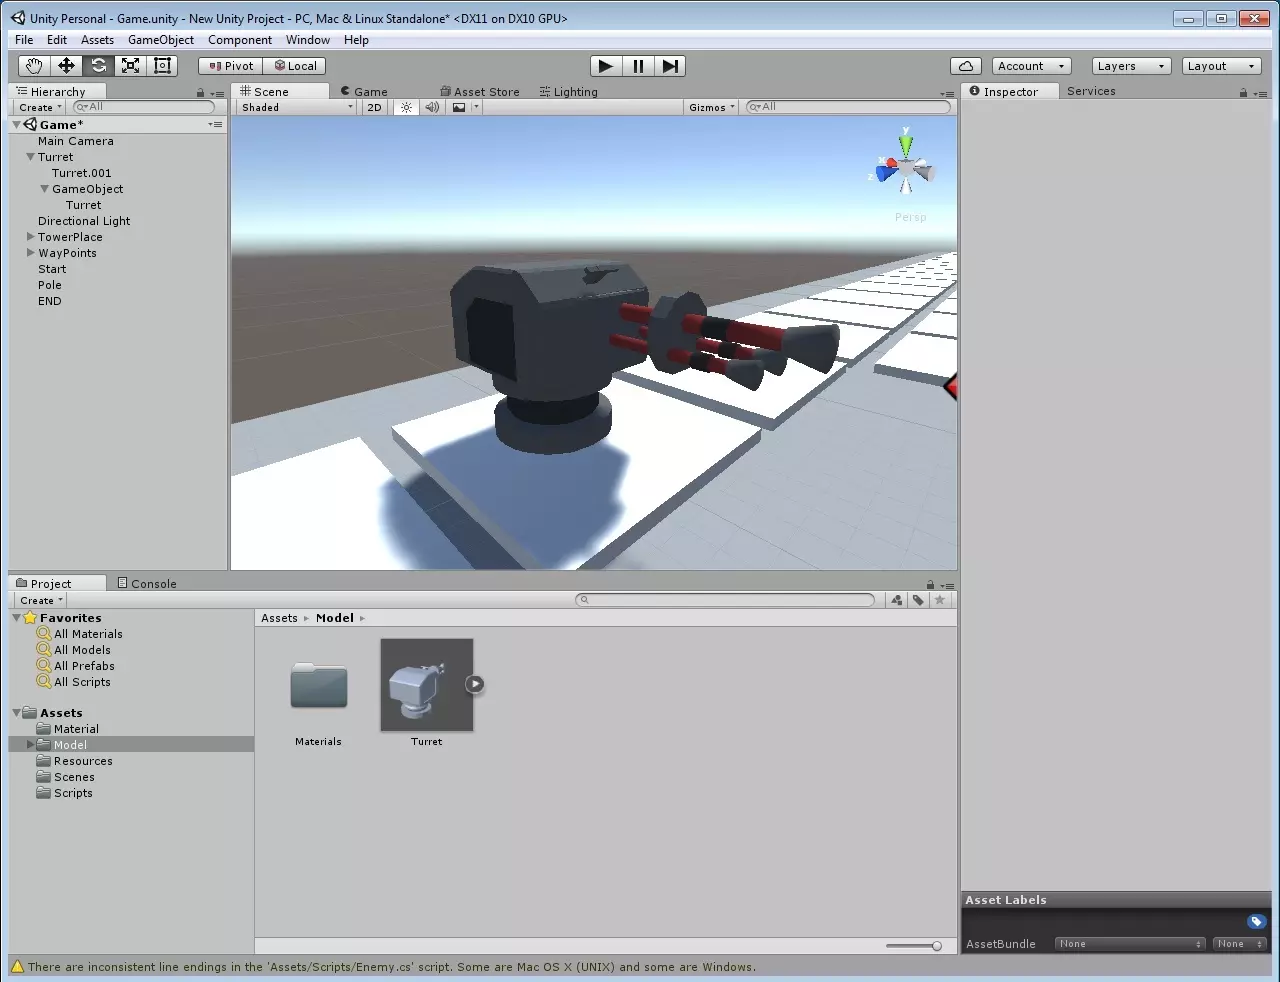
Task: Switch to the Console tab
Action: click(147, 584)
